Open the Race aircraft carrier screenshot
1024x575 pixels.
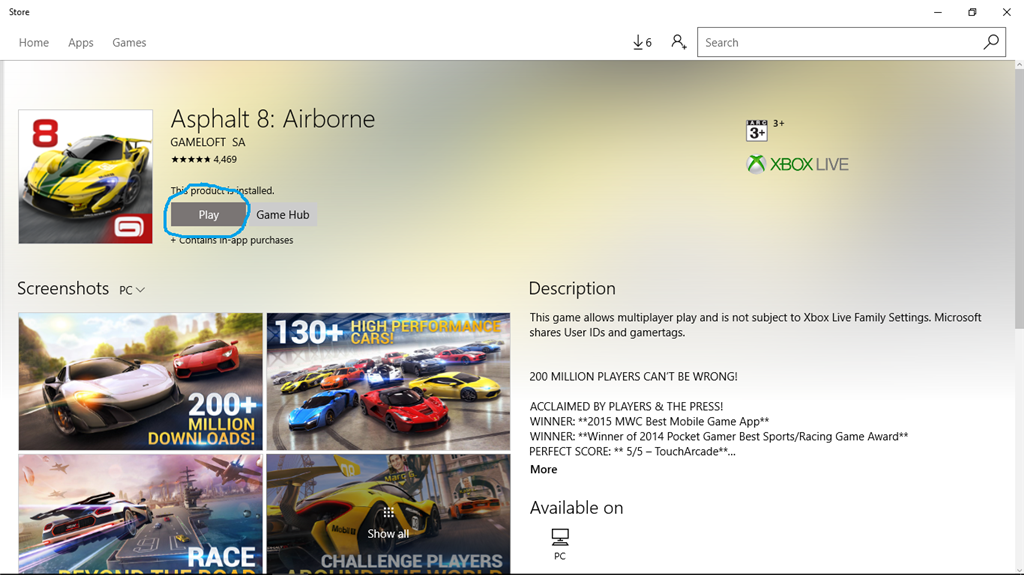click(x=140, y=514)
